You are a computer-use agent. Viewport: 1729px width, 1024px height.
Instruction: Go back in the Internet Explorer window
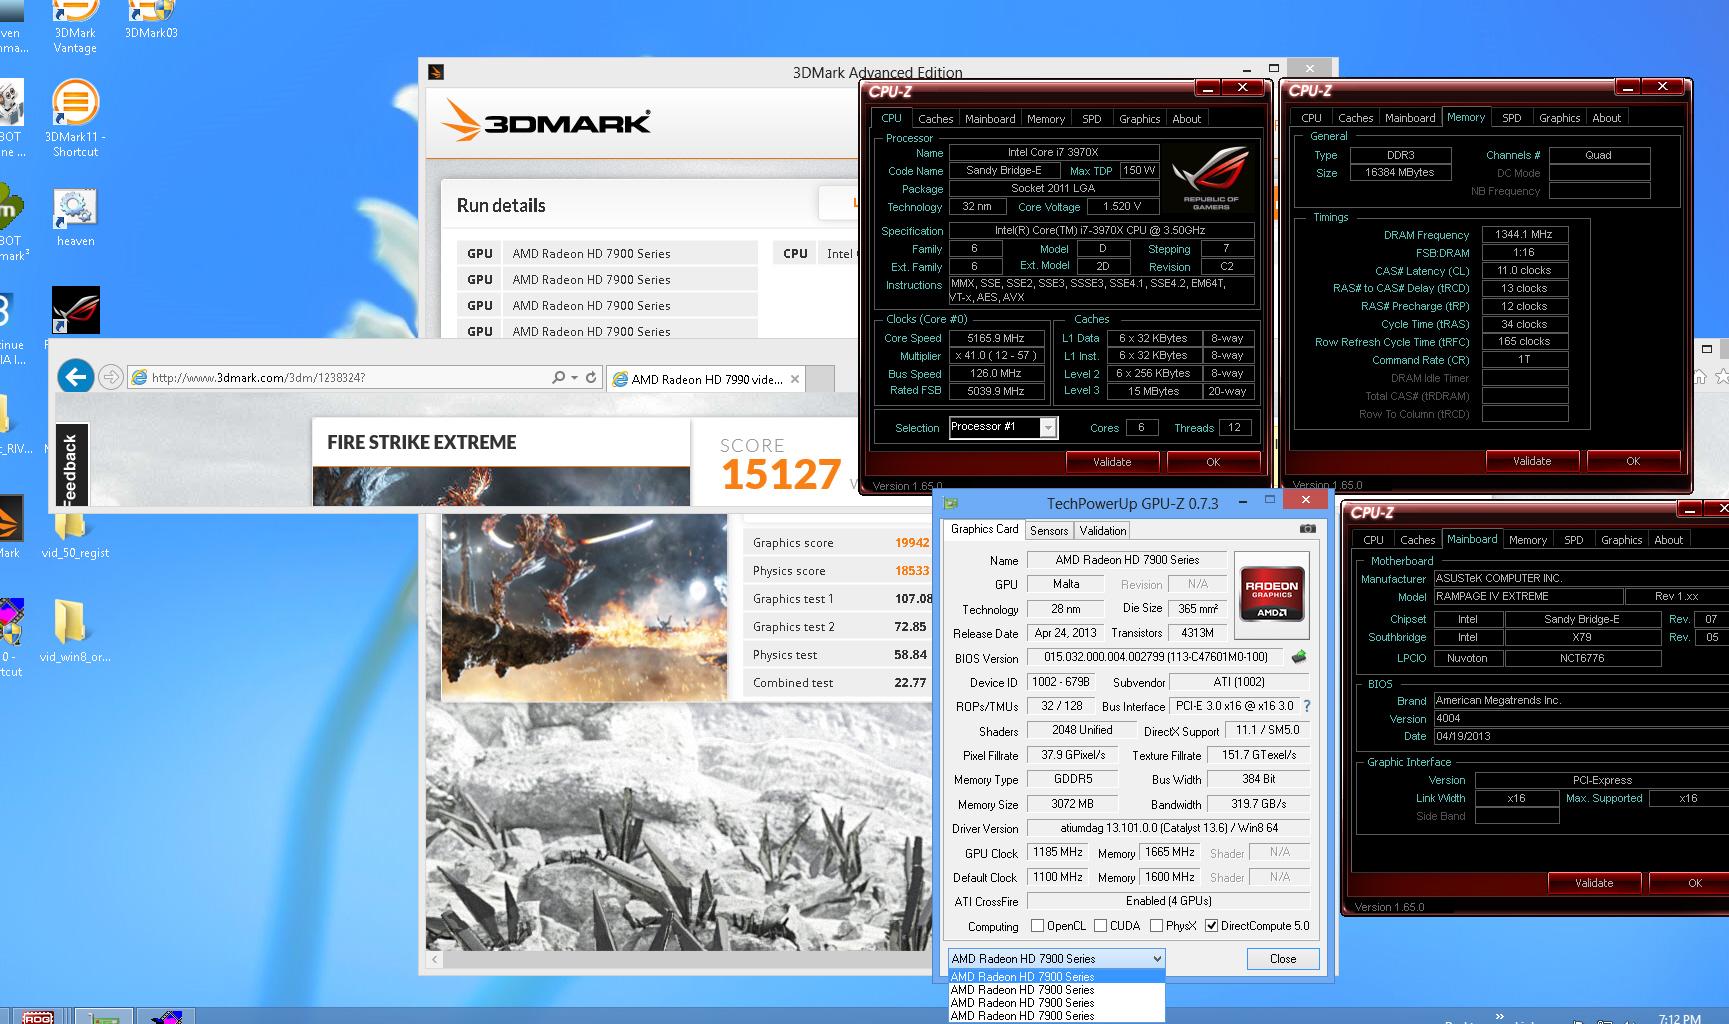pos(75,377)
